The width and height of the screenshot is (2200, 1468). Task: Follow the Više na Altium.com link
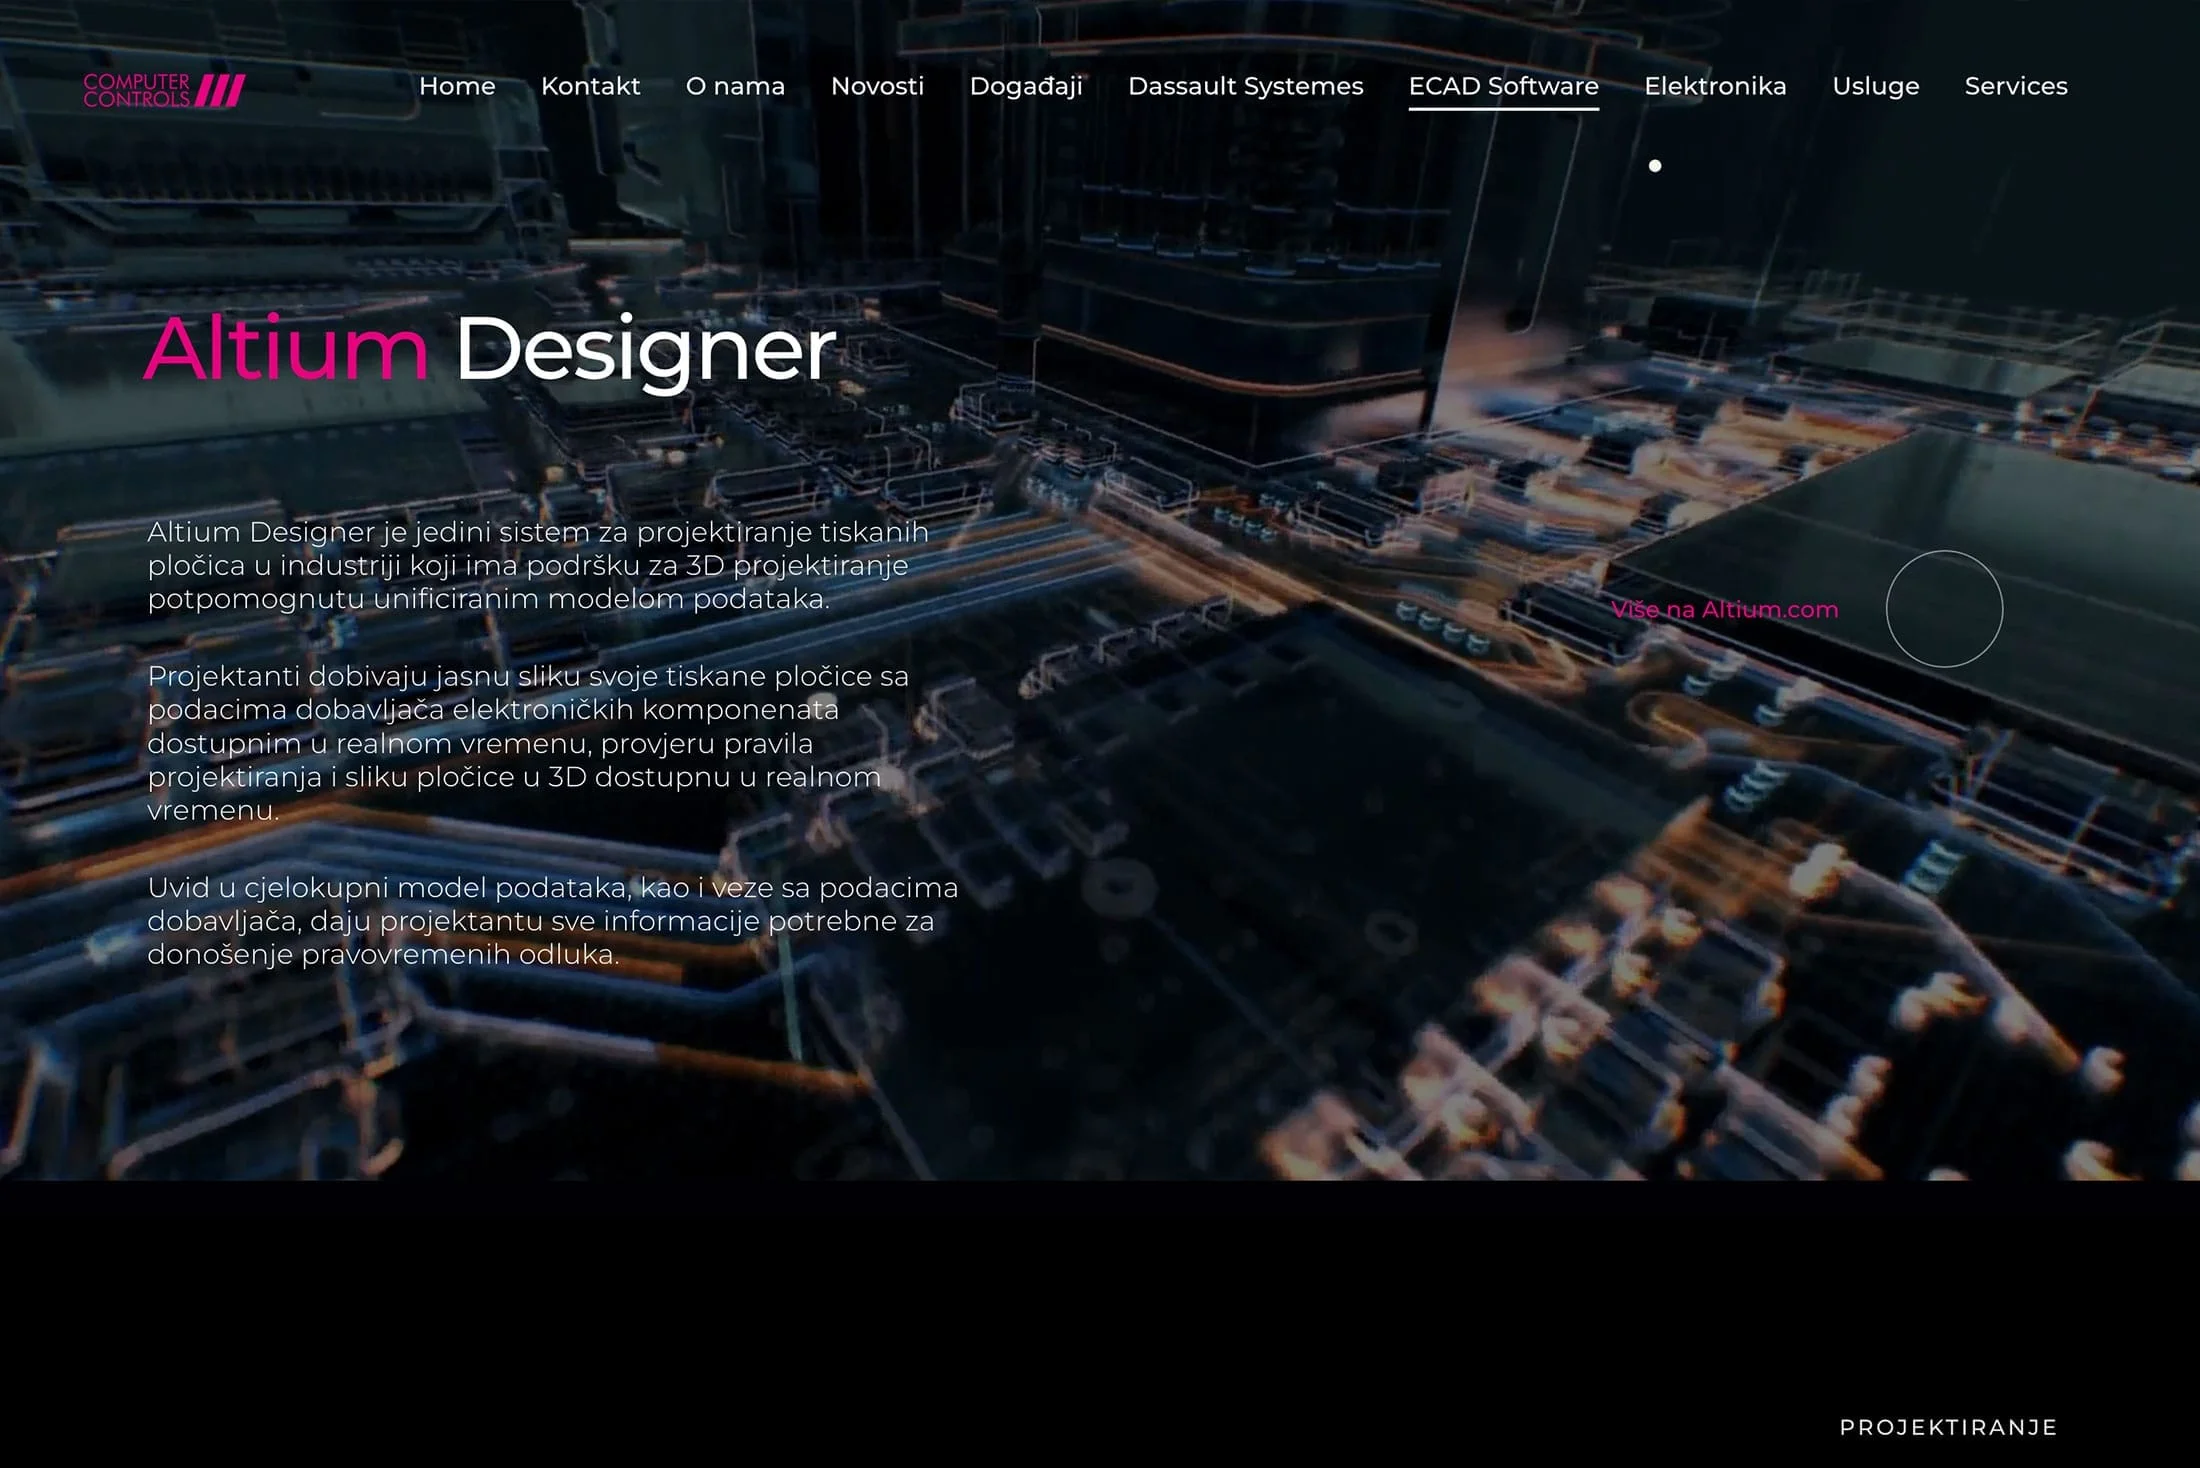pyautogui.click(x=1724, y=610)
